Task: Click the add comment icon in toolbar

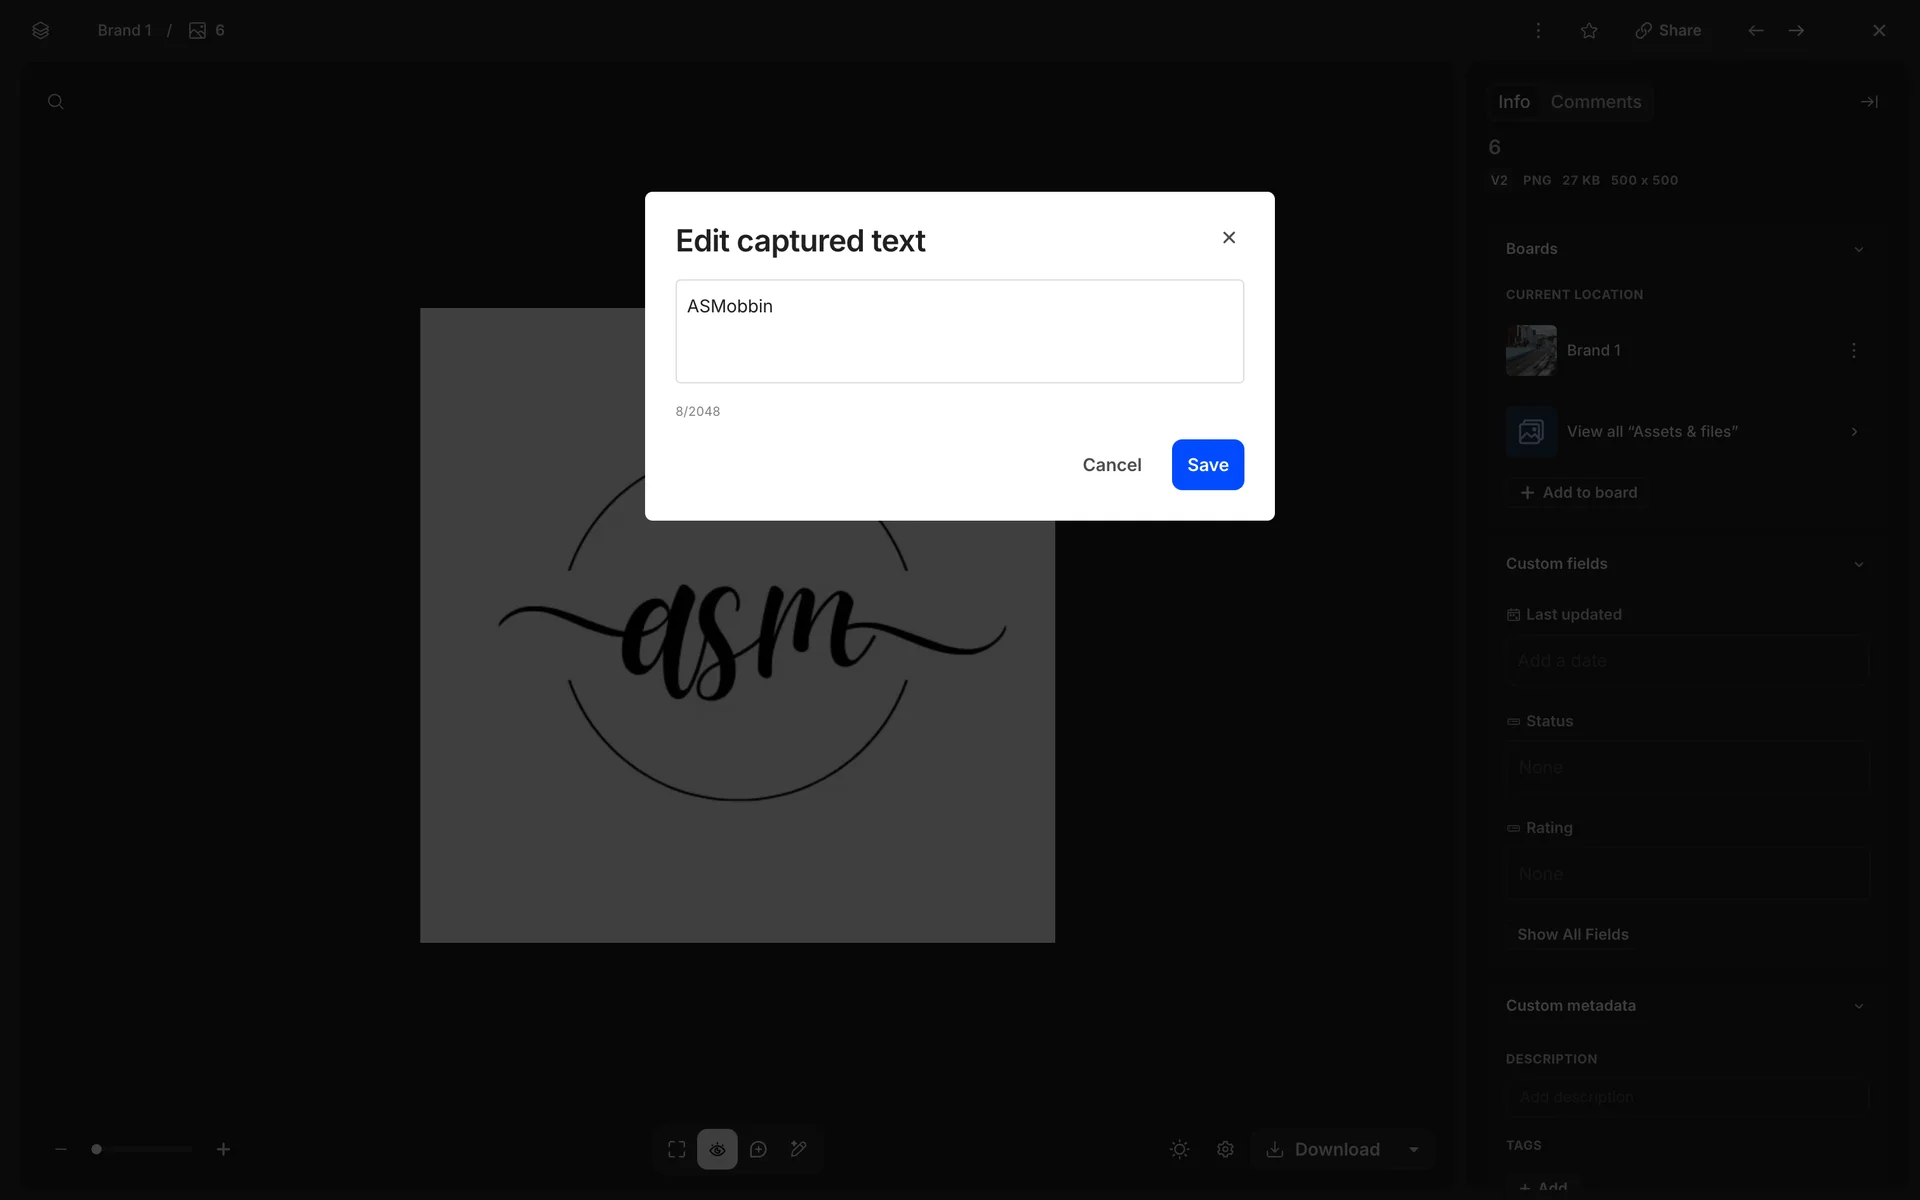Action: [758, 1149]
